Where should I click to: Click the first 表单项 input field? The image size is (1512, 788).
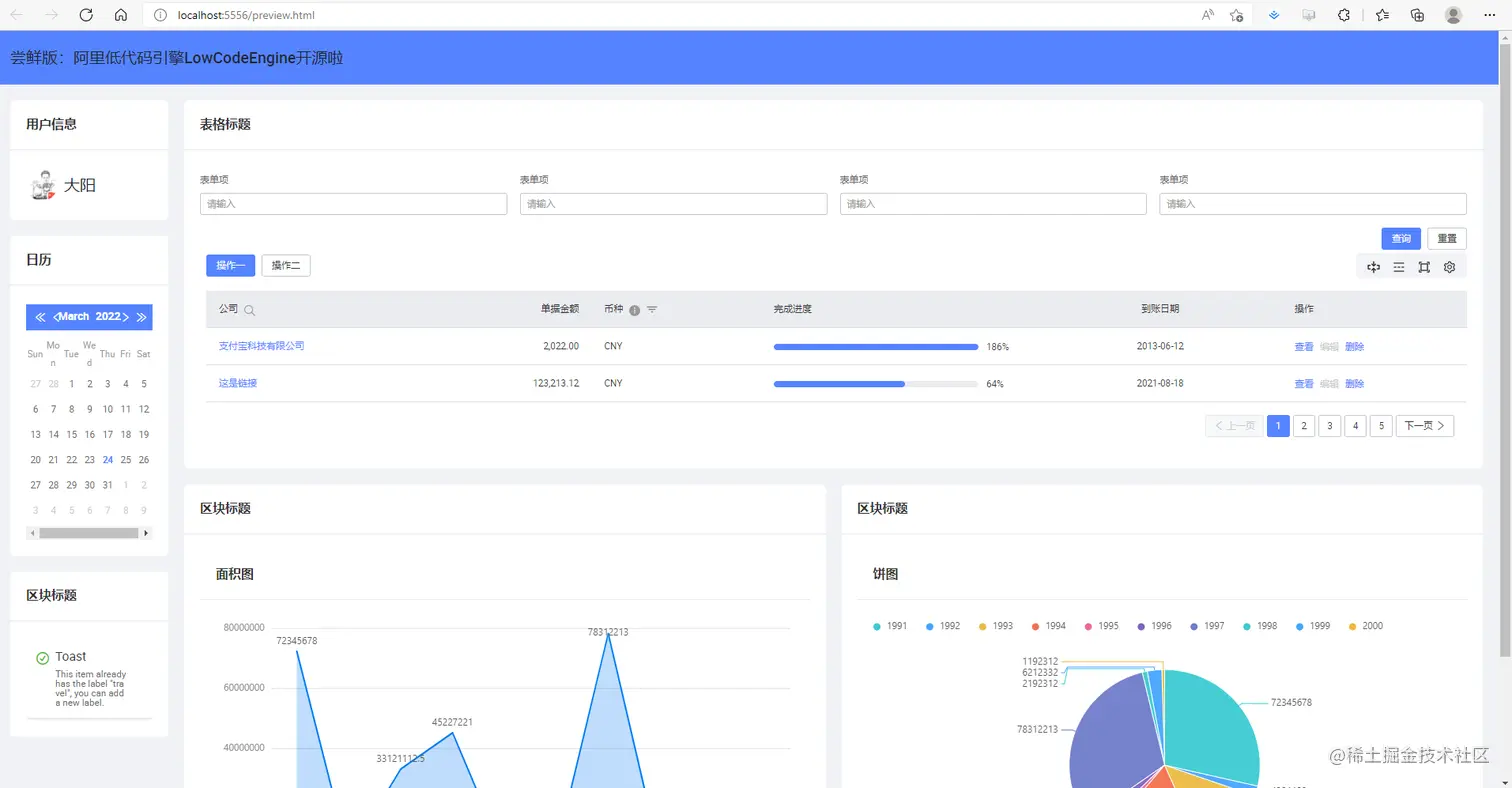[x=353, y=204]
